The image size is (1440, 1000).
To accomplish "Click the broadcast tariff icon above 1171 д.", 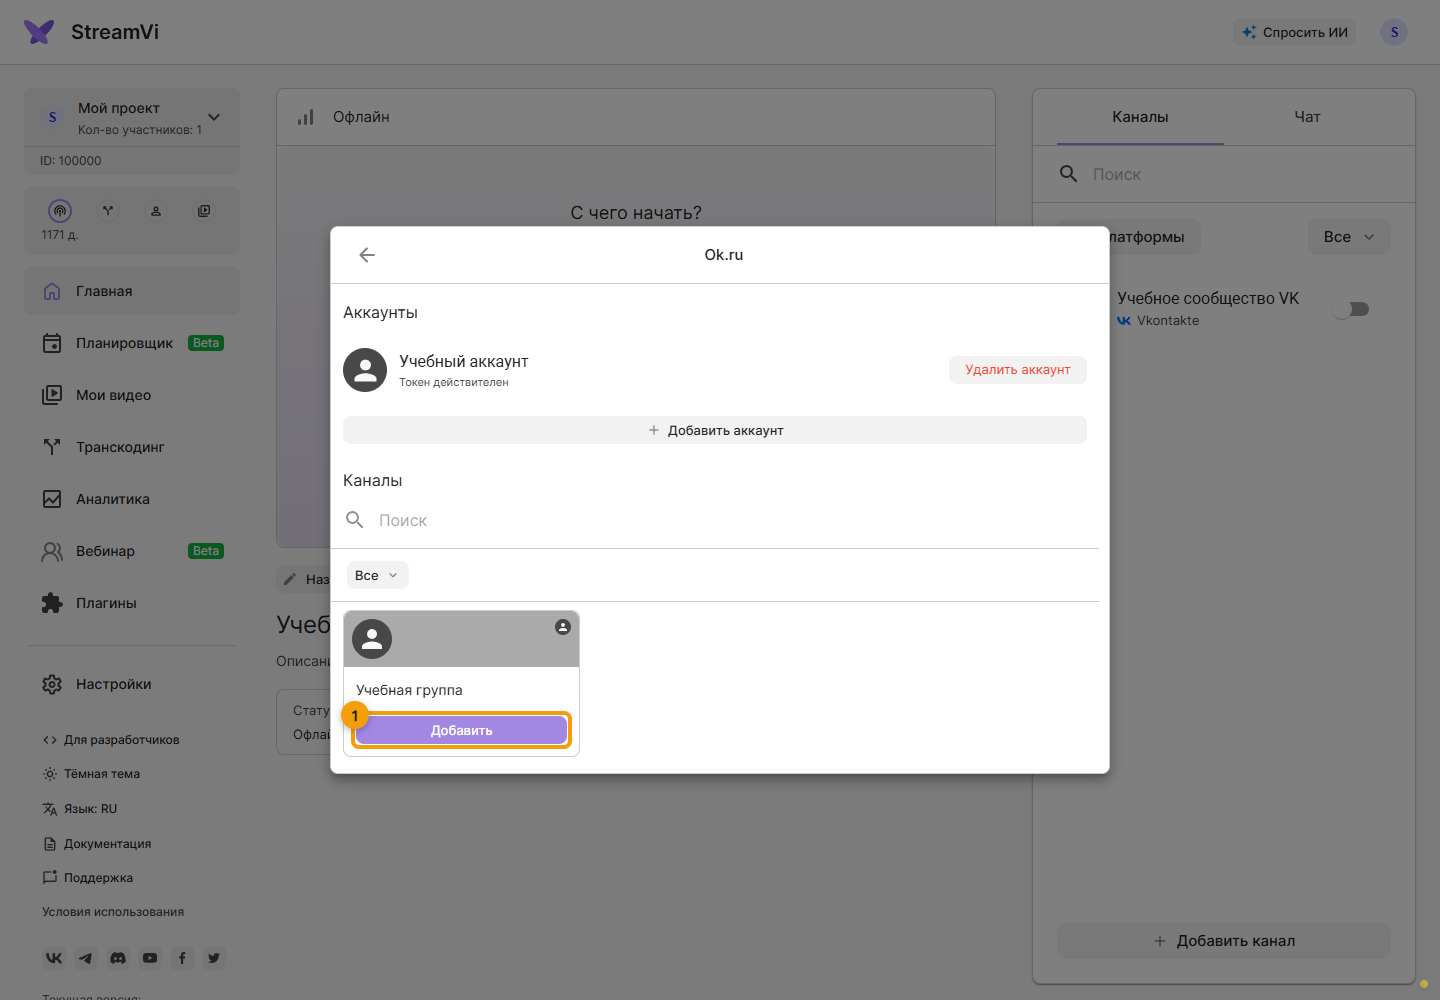I will (x=60, y=211).
